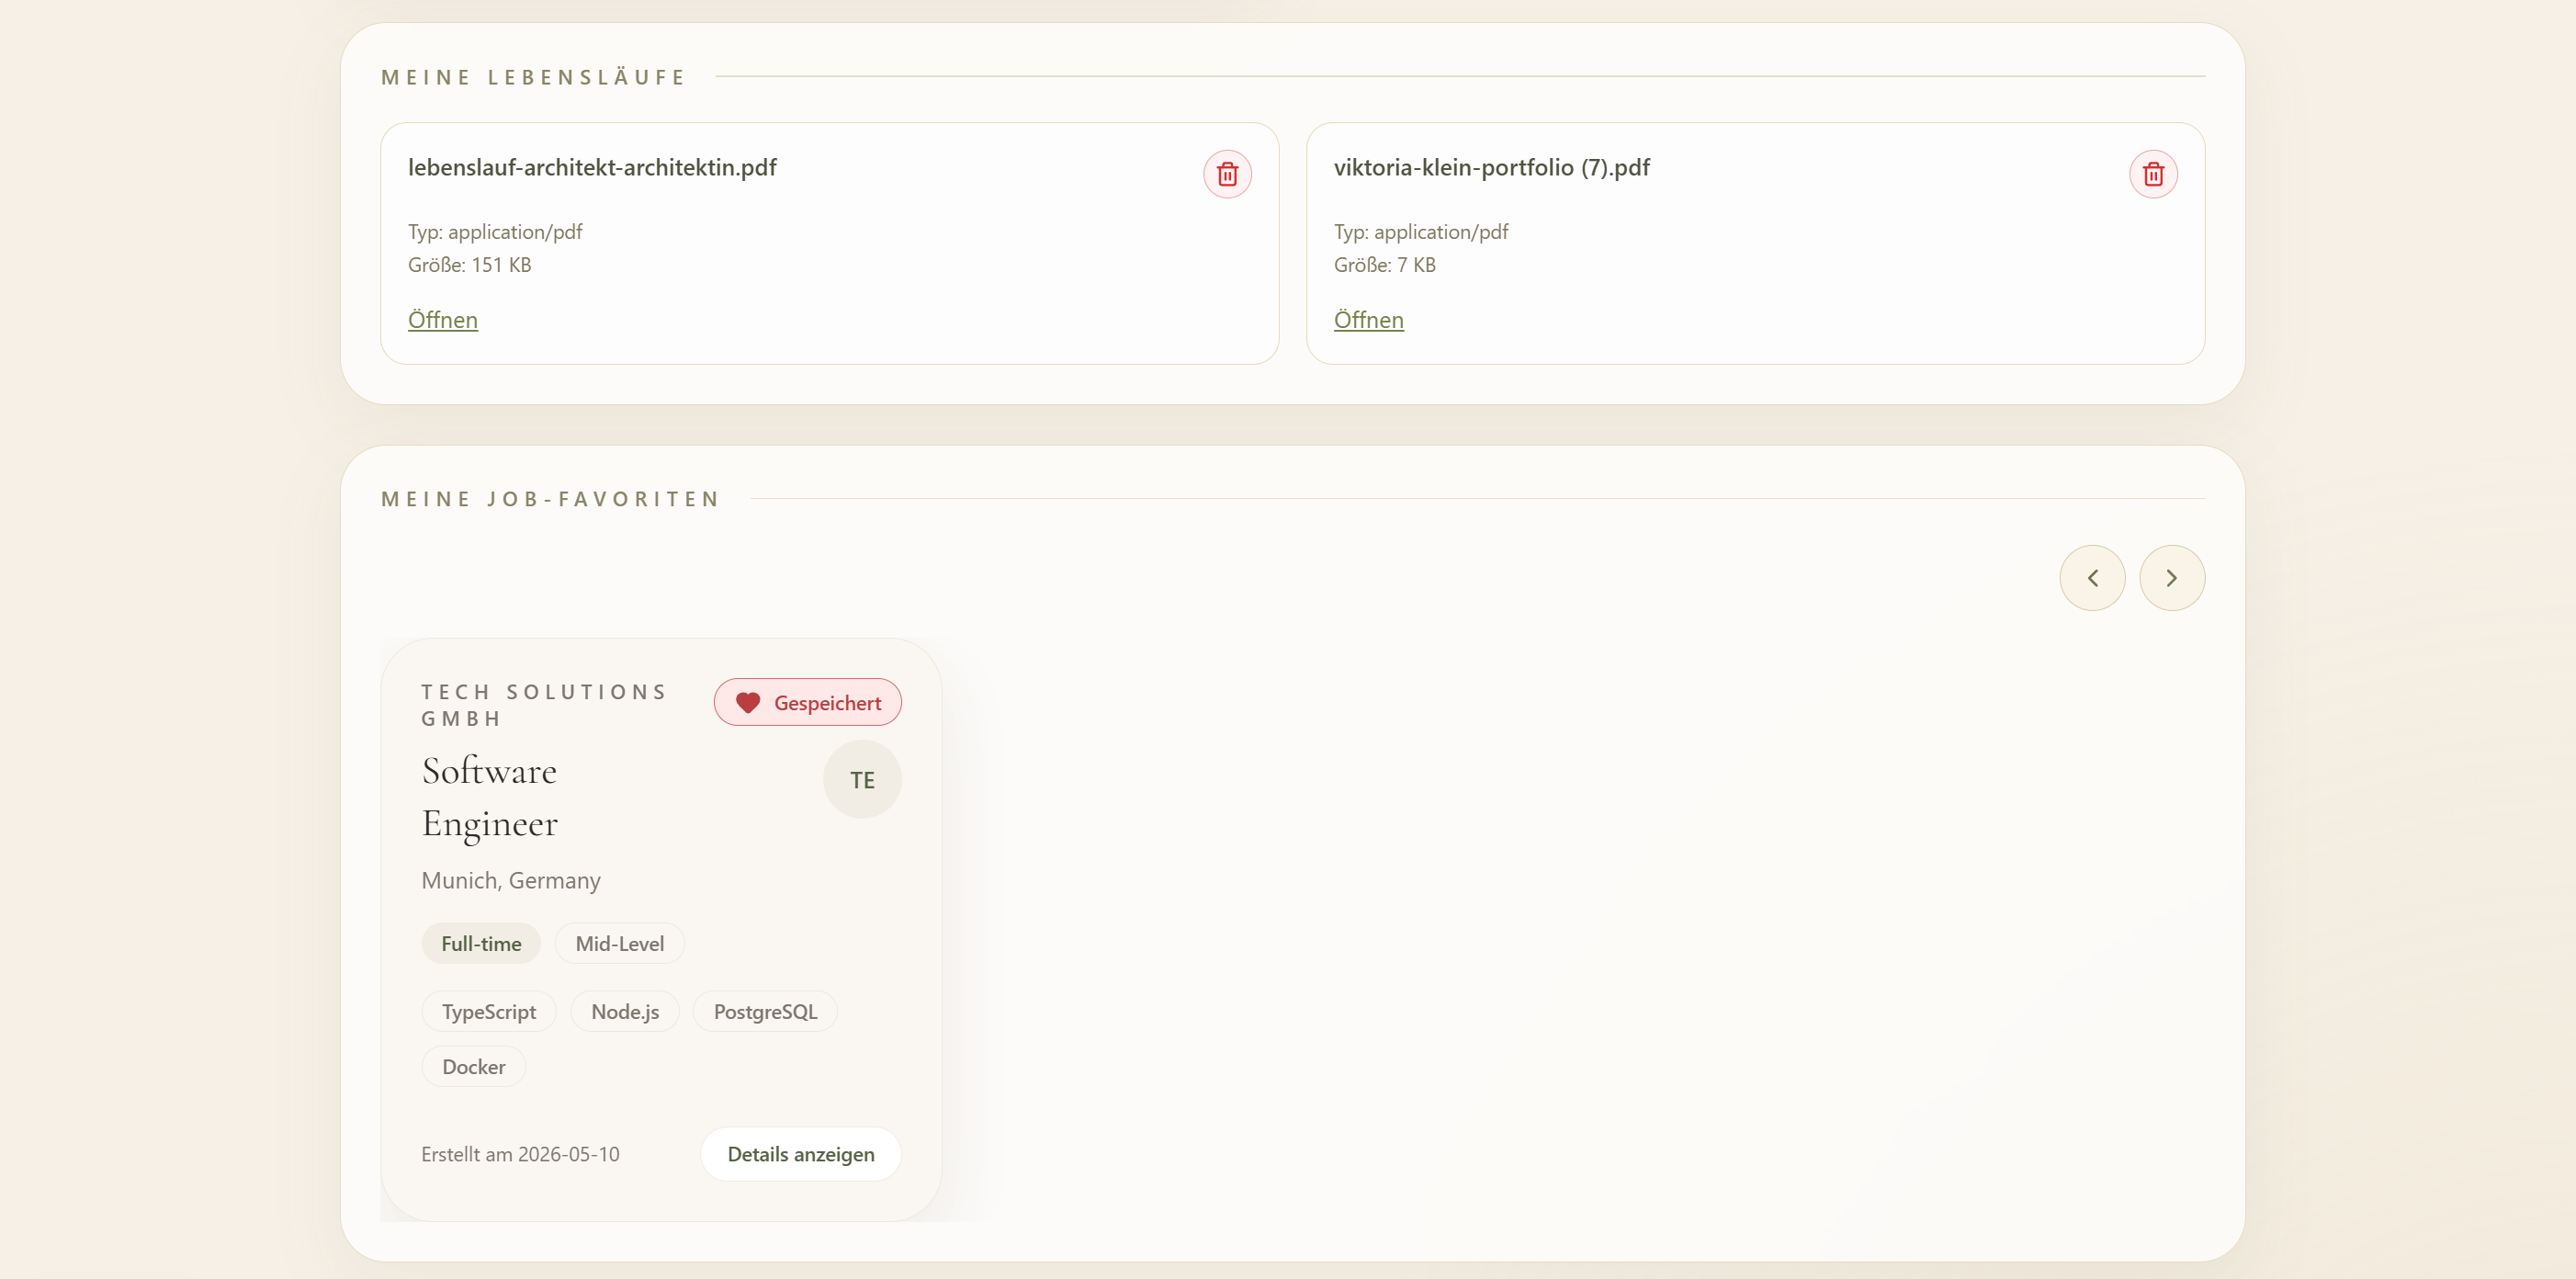Click the PostgreSQL skill chip
2576x1279 pixels.
tap(765, 1012)
